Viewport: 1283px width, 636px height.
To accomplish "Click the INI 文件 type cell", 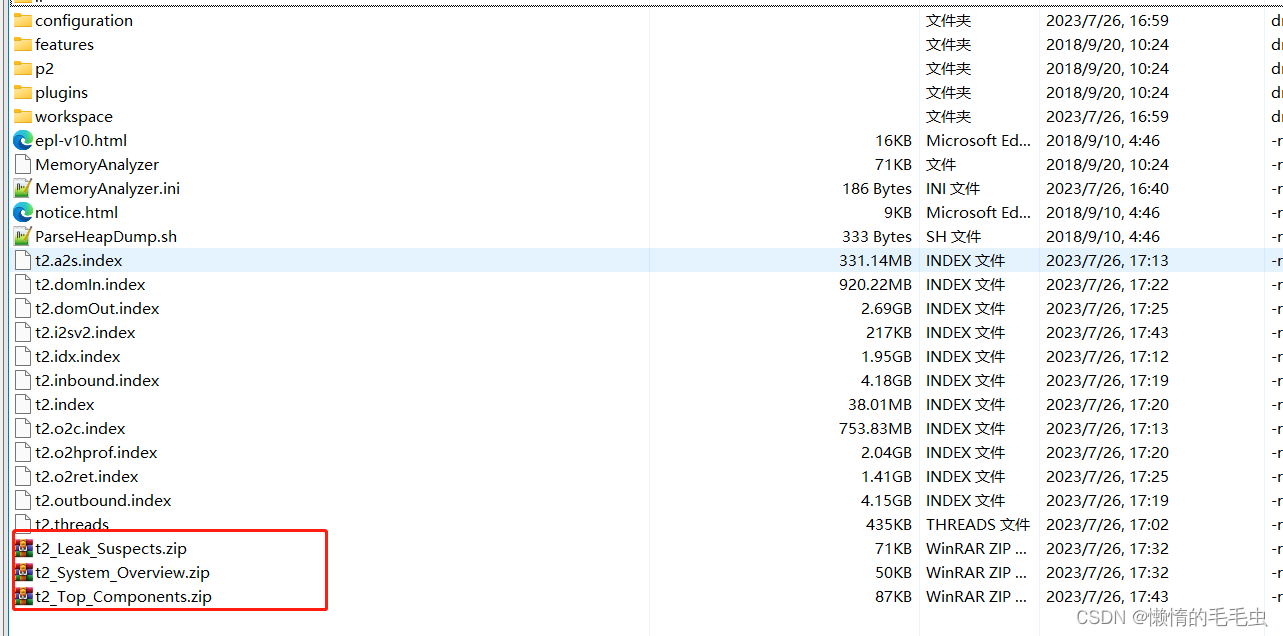I will click(x=953, y=188).
